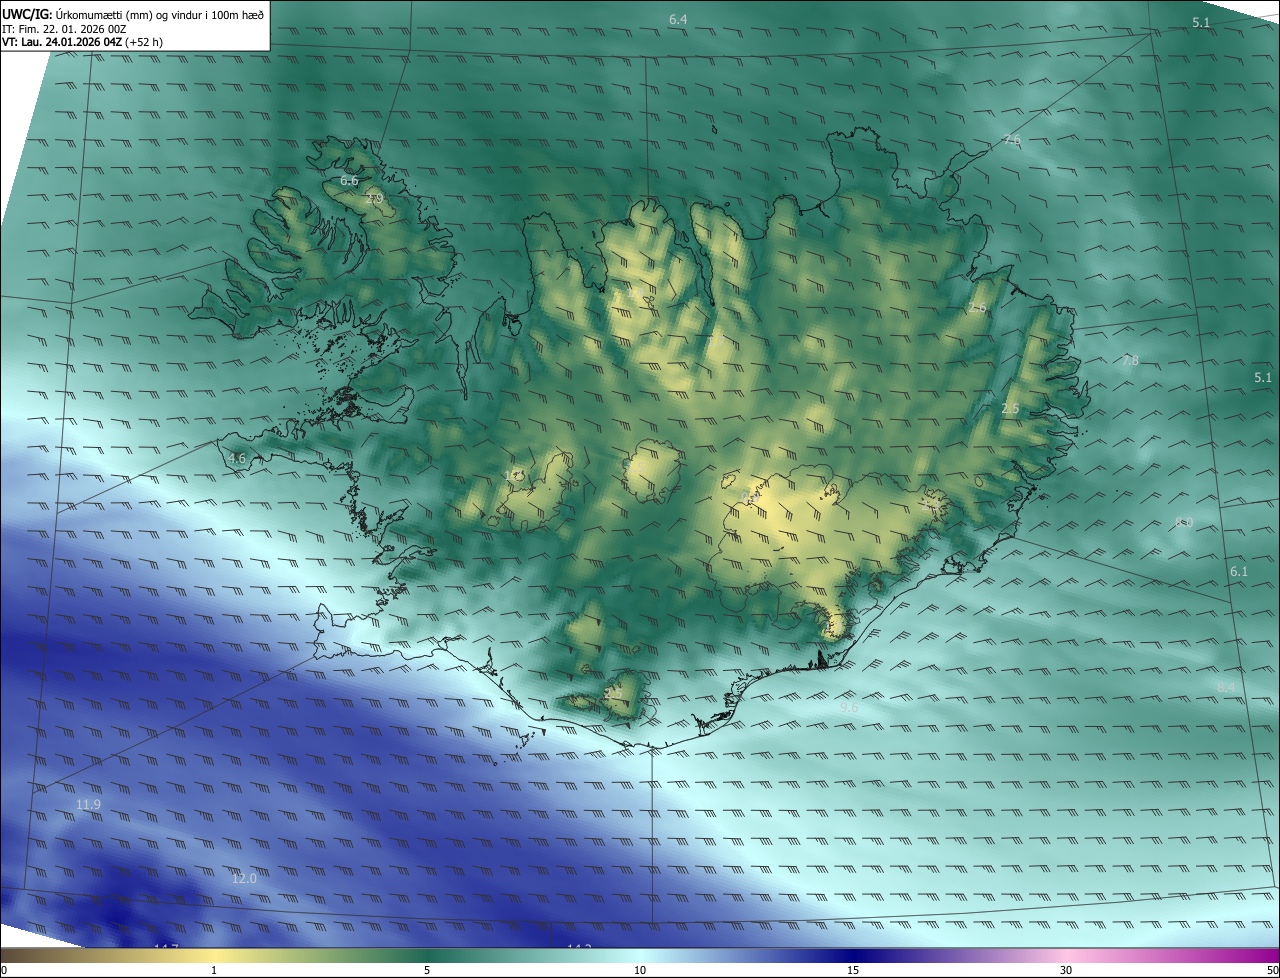Select the '30' tick on the color scale
The height and width of the screenshot is (978, 1280).
[1066, 970]
